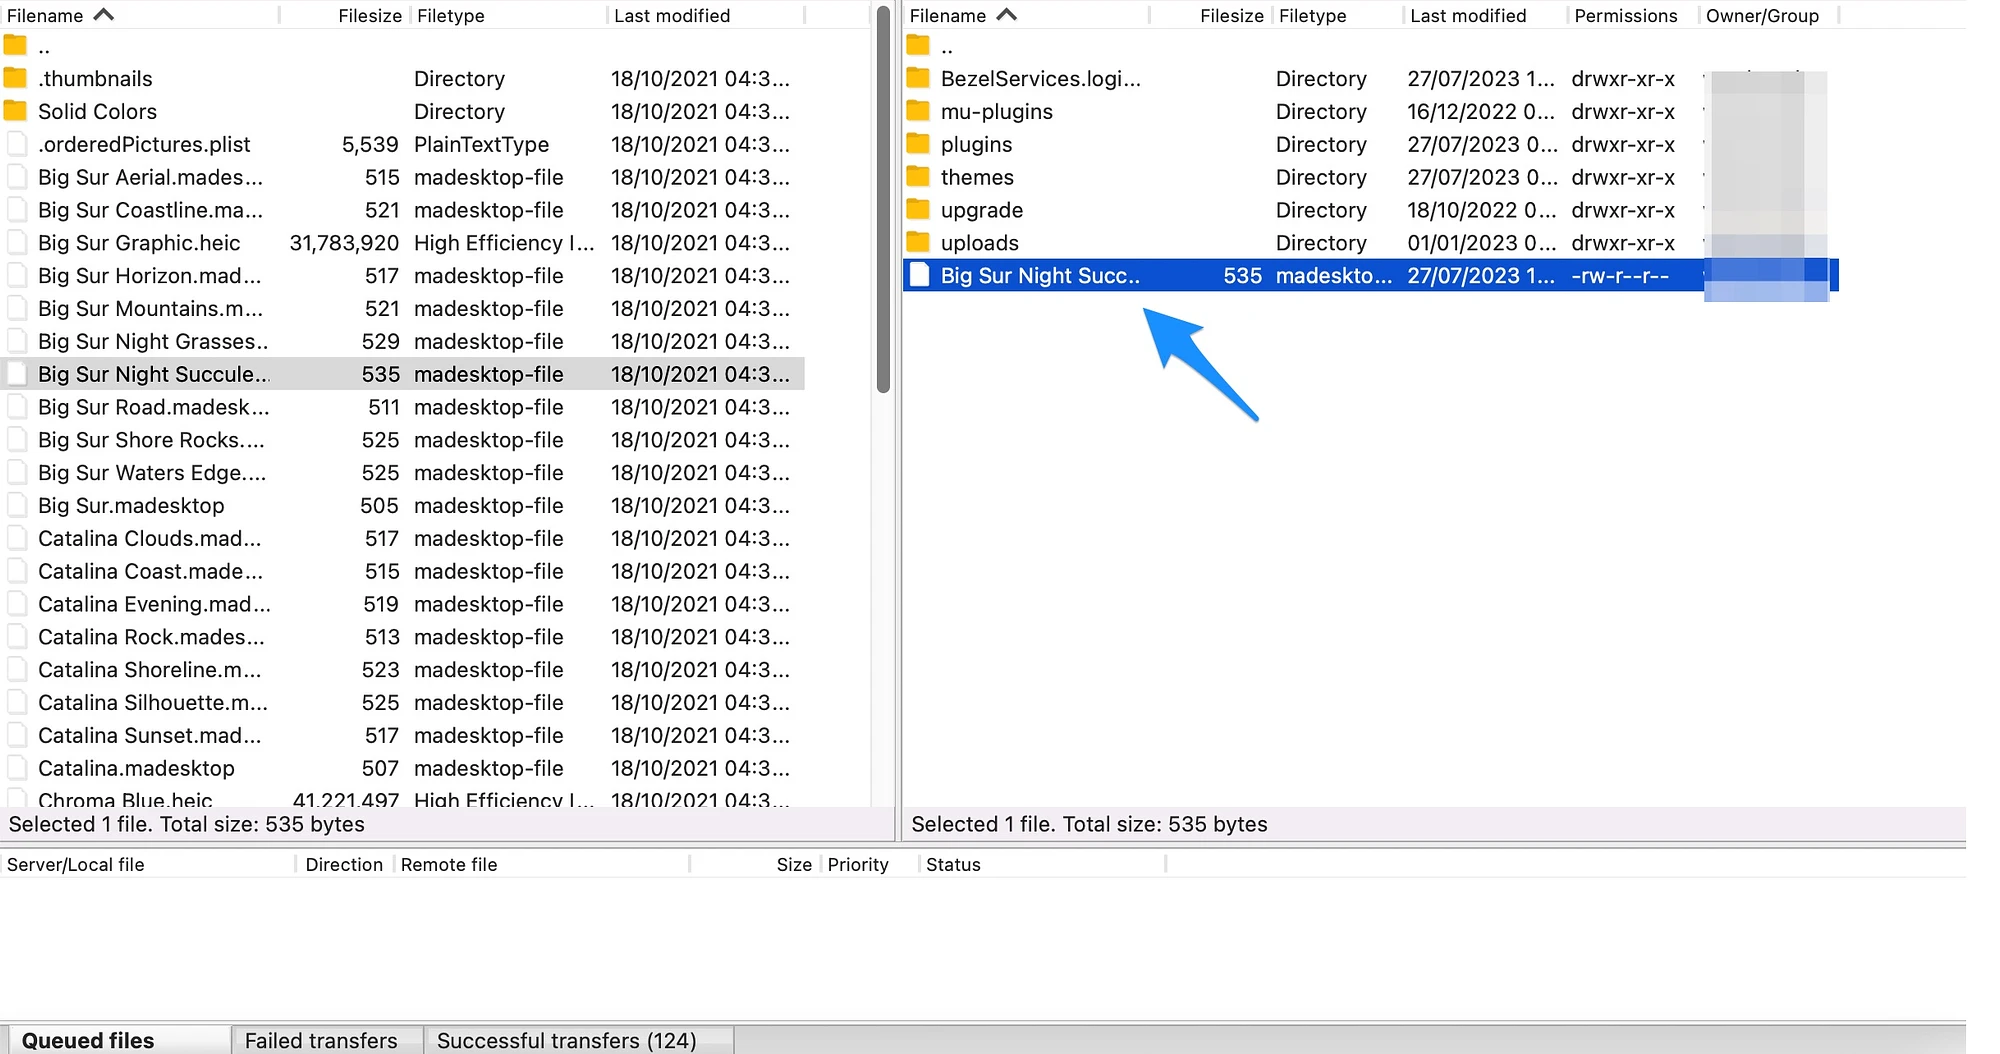The image size is (2000, 1054).
Task: Click the local parent directory folder icon
Action: [x=15, y=46]
